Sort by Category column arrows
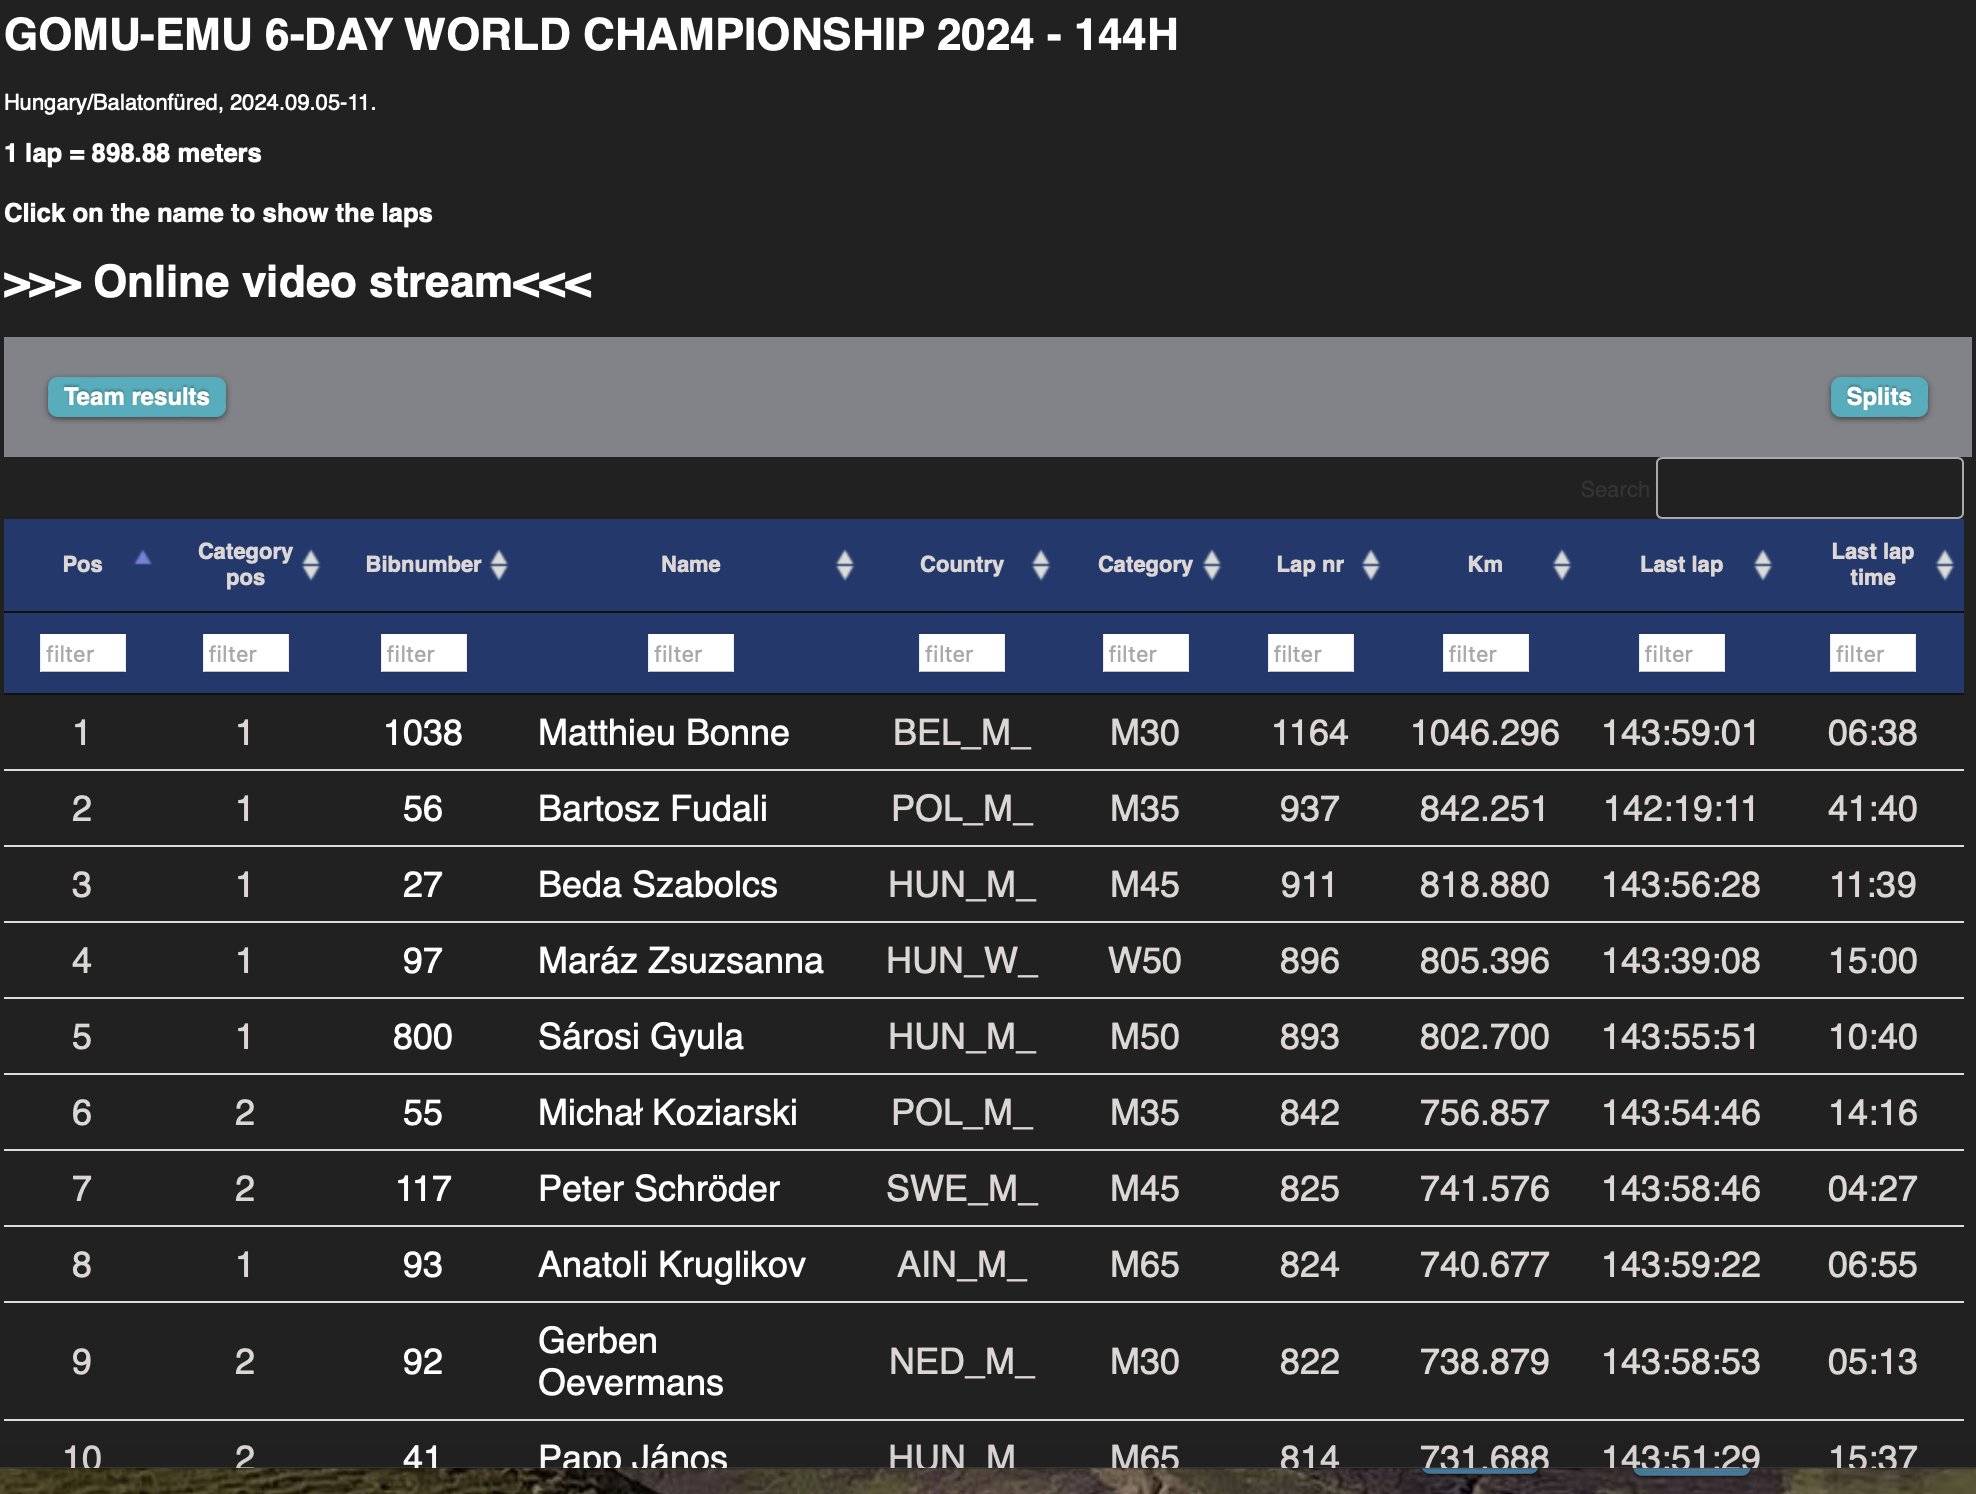 click(x=1212, y=565)
